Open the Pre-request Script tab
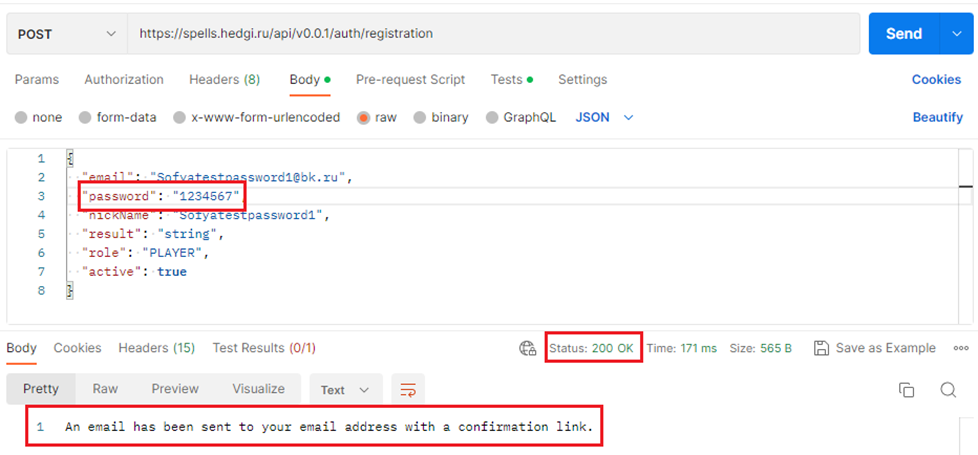Viewport: 978px width, 455px height. click(x=410, y=80)
